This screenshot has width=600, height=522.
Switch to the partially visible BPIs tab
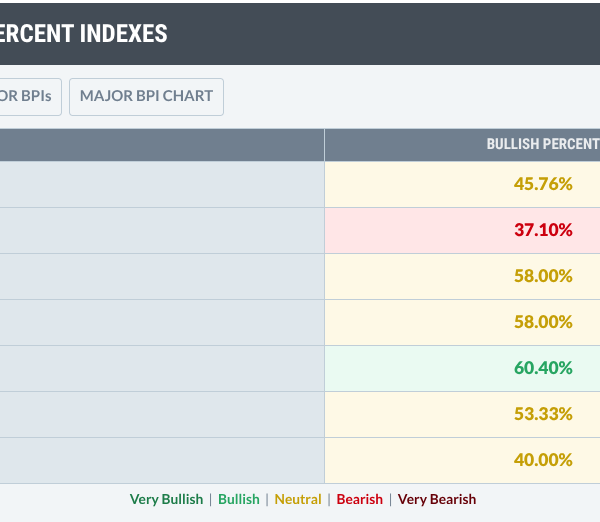coord(31,97)
